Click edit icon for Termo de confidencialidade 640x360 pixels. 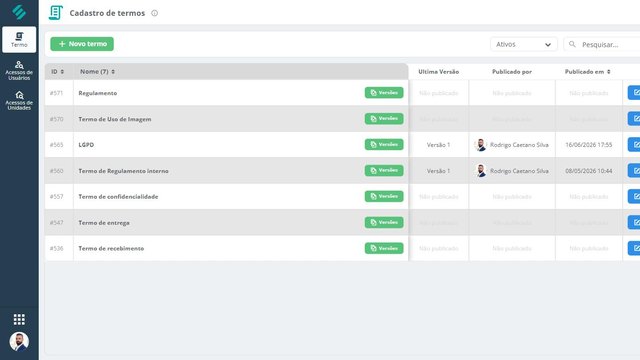pyautogui.click(x=635, y=196)
